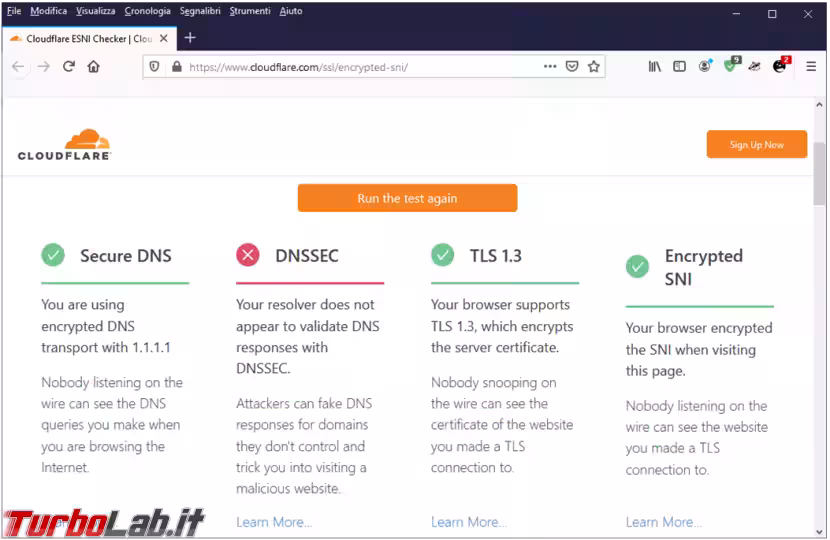Go to the Firefox home page
The image size is (830, 540).
(x=93, y=67)
